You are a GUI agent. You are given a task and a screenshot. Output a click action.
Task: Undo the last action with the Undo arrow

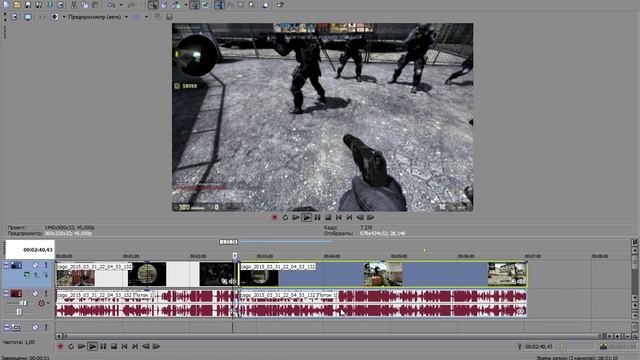pos(111,5)
